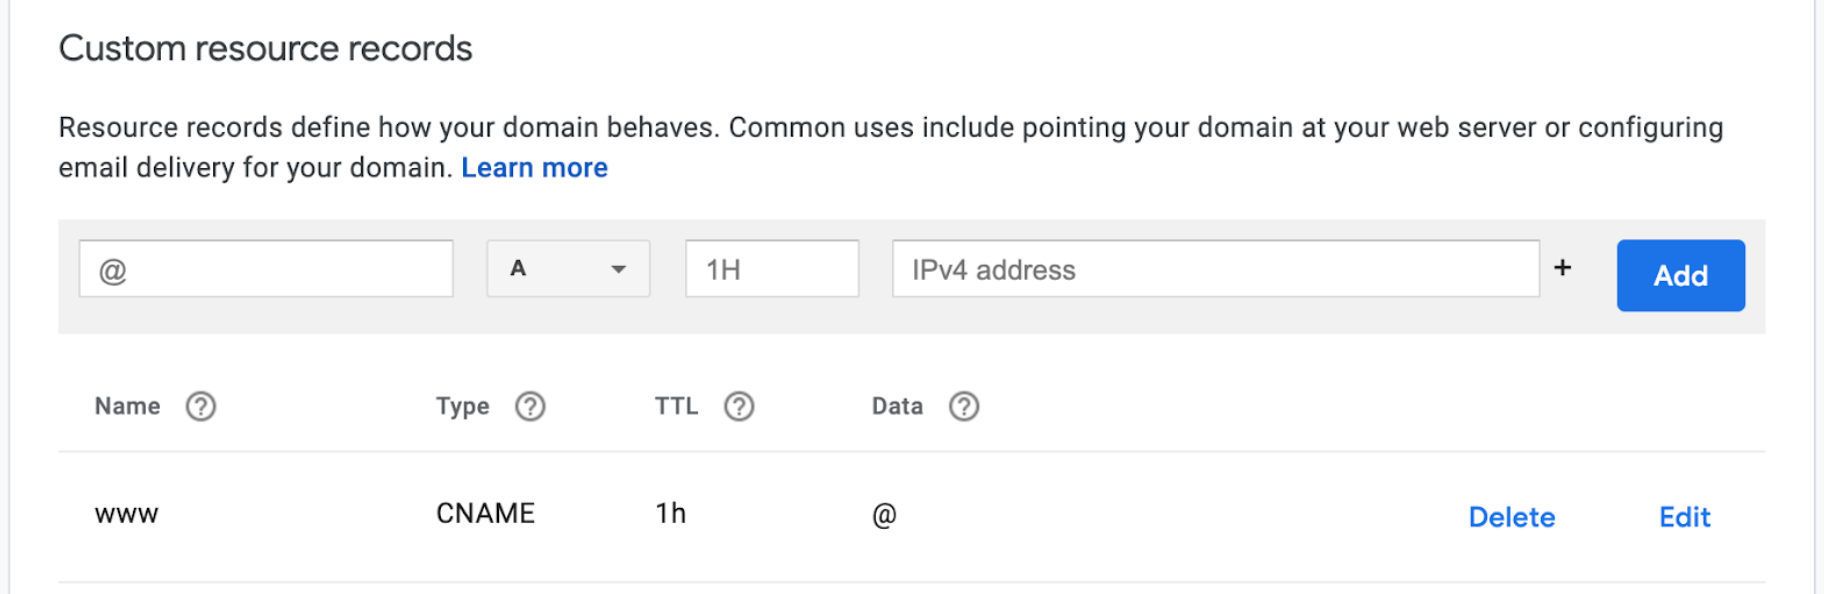Open the Learn more link
This screenshot has height=594, width=1824.
pos(534,167)
